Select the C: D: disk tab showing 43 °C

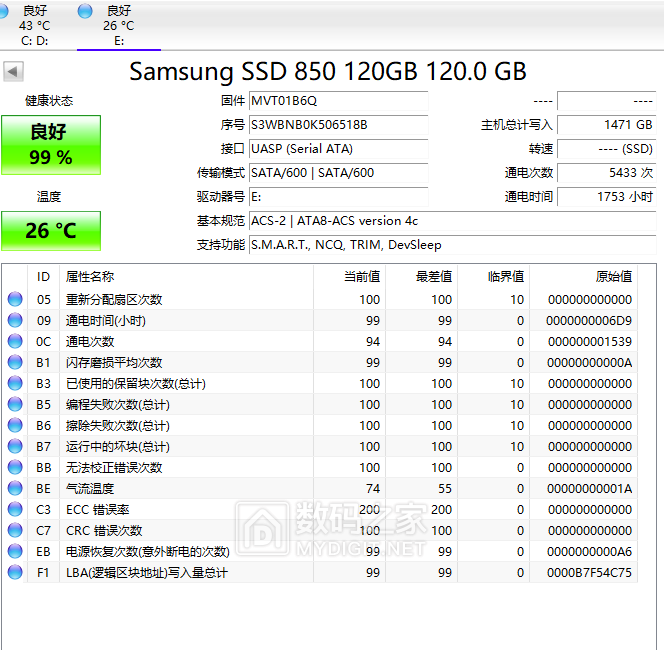click(34, 25)
